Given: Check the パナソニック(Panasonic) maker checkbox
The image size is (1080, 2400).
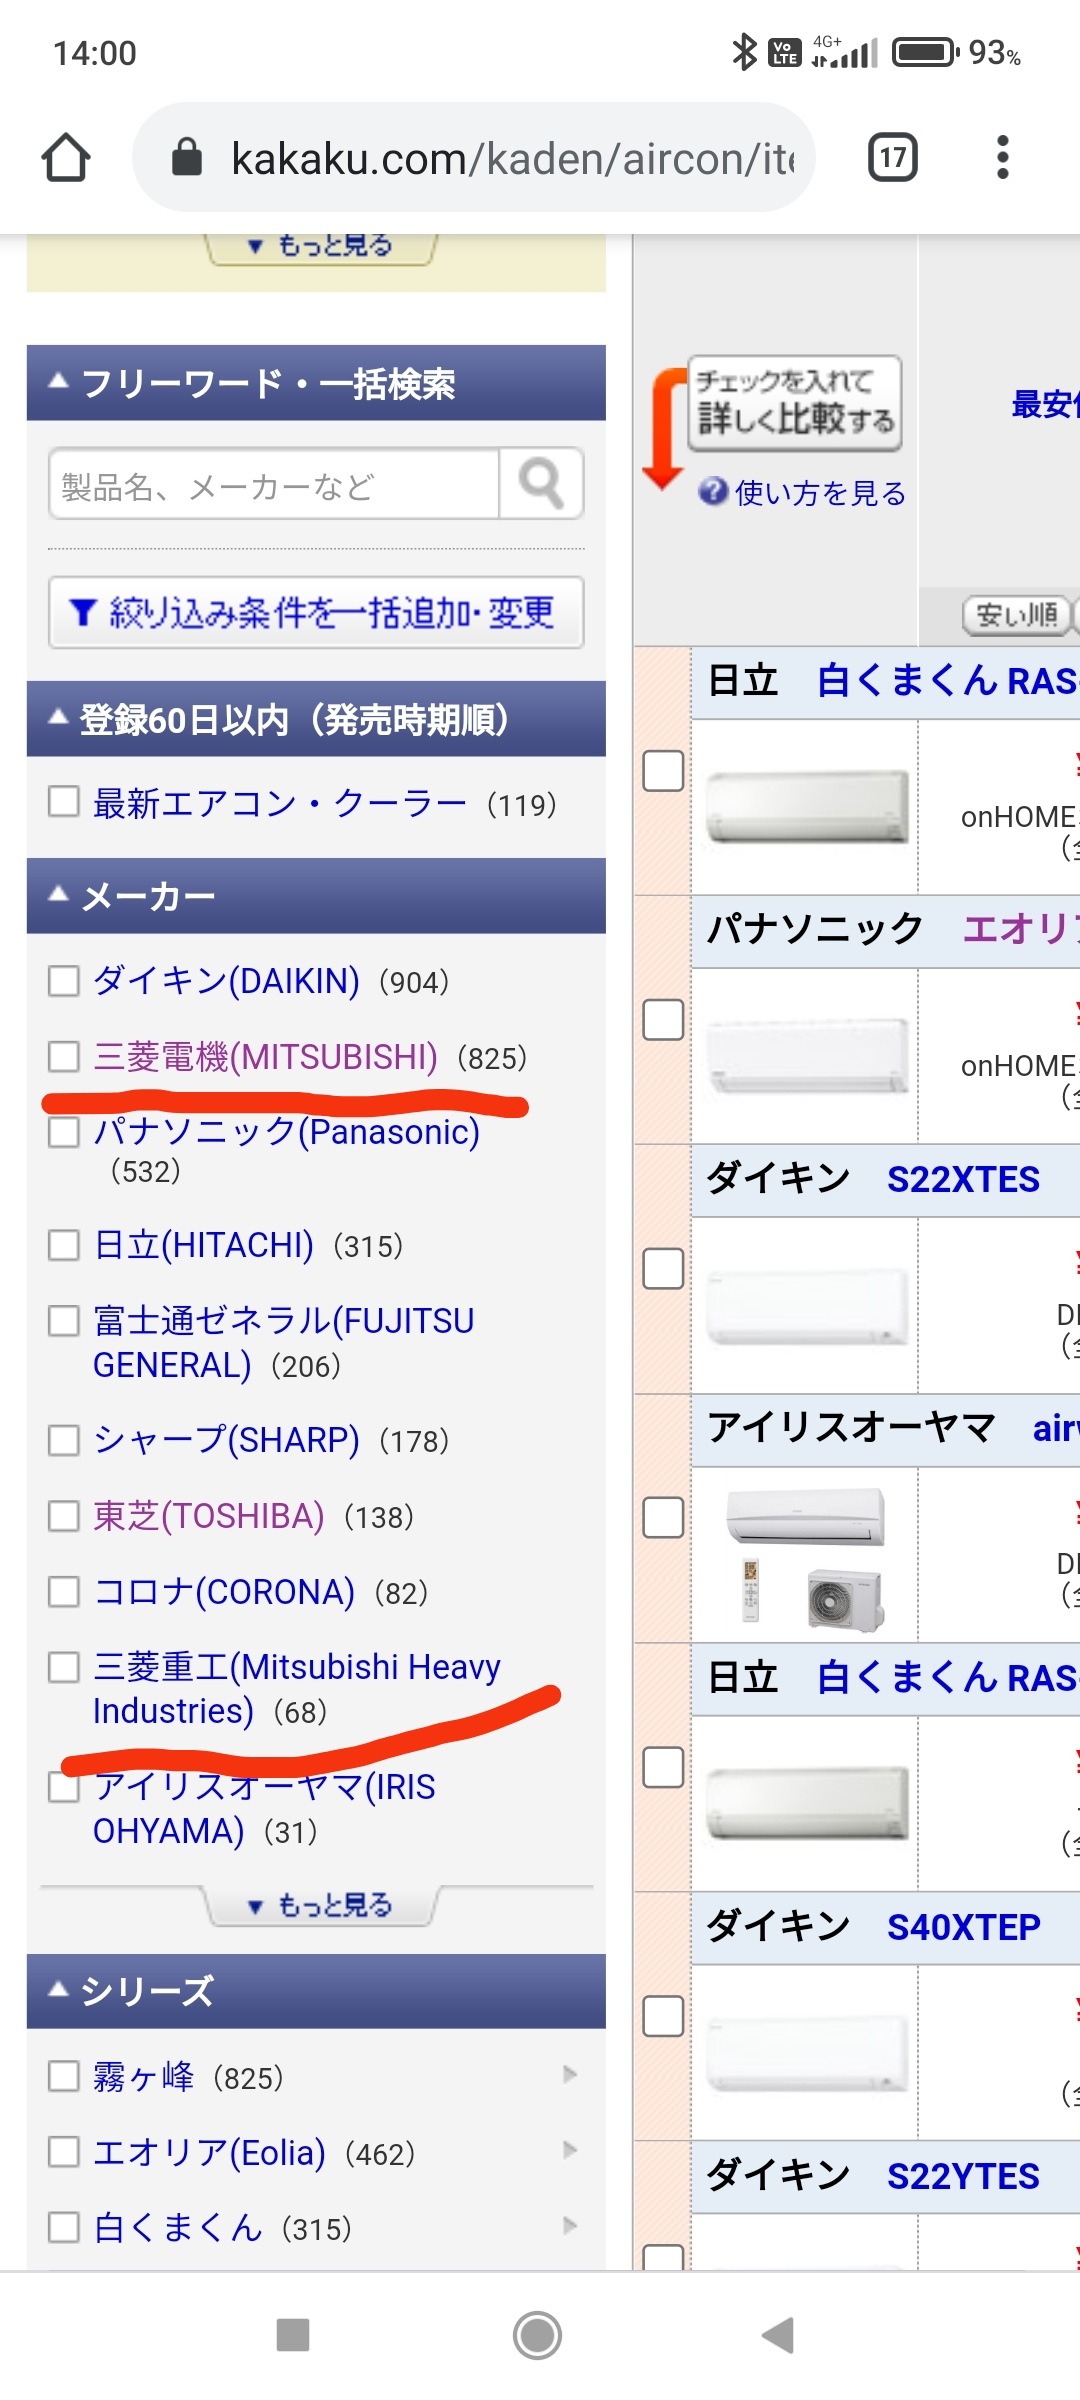Looking at the screenshot, I should coord(64,1132).
